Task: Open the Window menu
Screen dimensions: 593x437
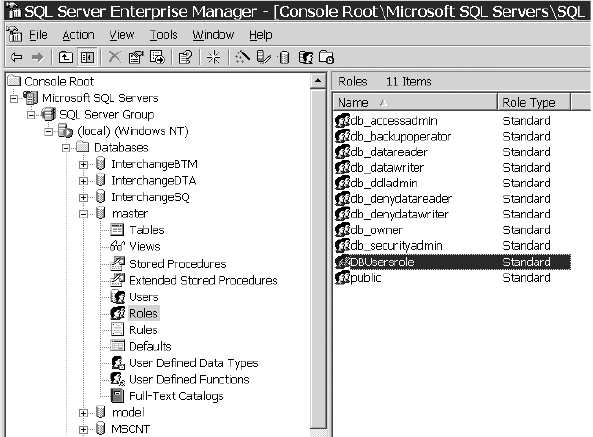Action: point(213,35)
